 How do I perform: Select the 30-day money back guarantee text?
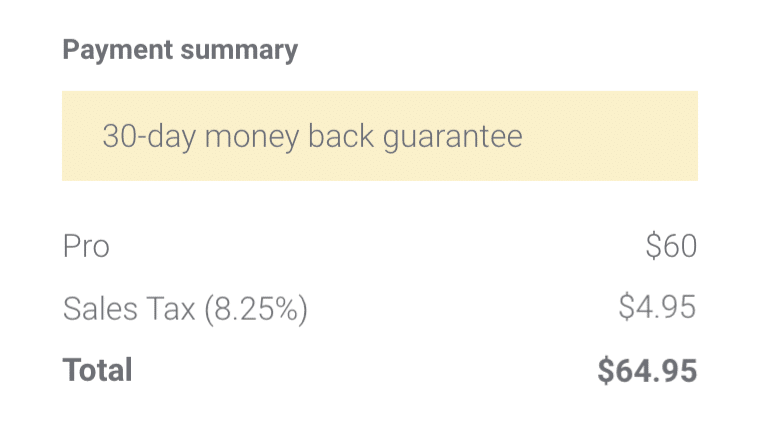[x=312, y=136]
